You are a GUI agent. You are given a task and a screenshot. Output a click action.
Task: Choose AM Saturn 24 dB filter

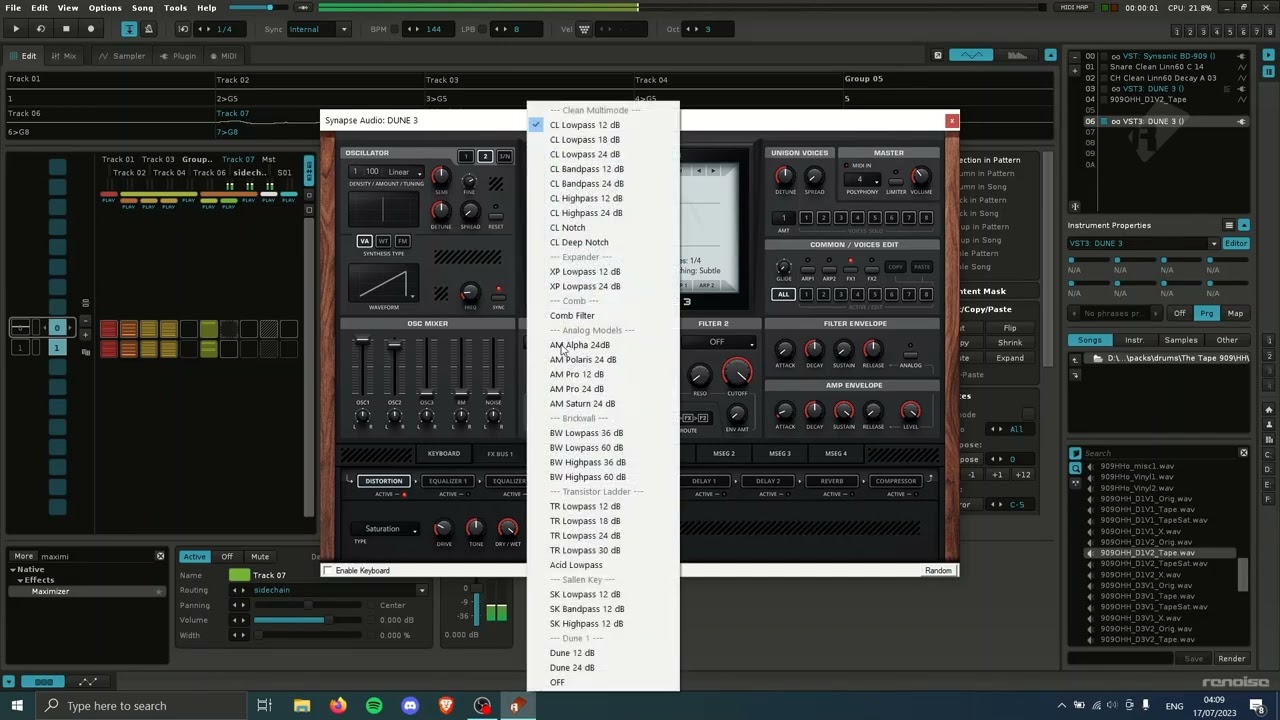tap(603, 404)
